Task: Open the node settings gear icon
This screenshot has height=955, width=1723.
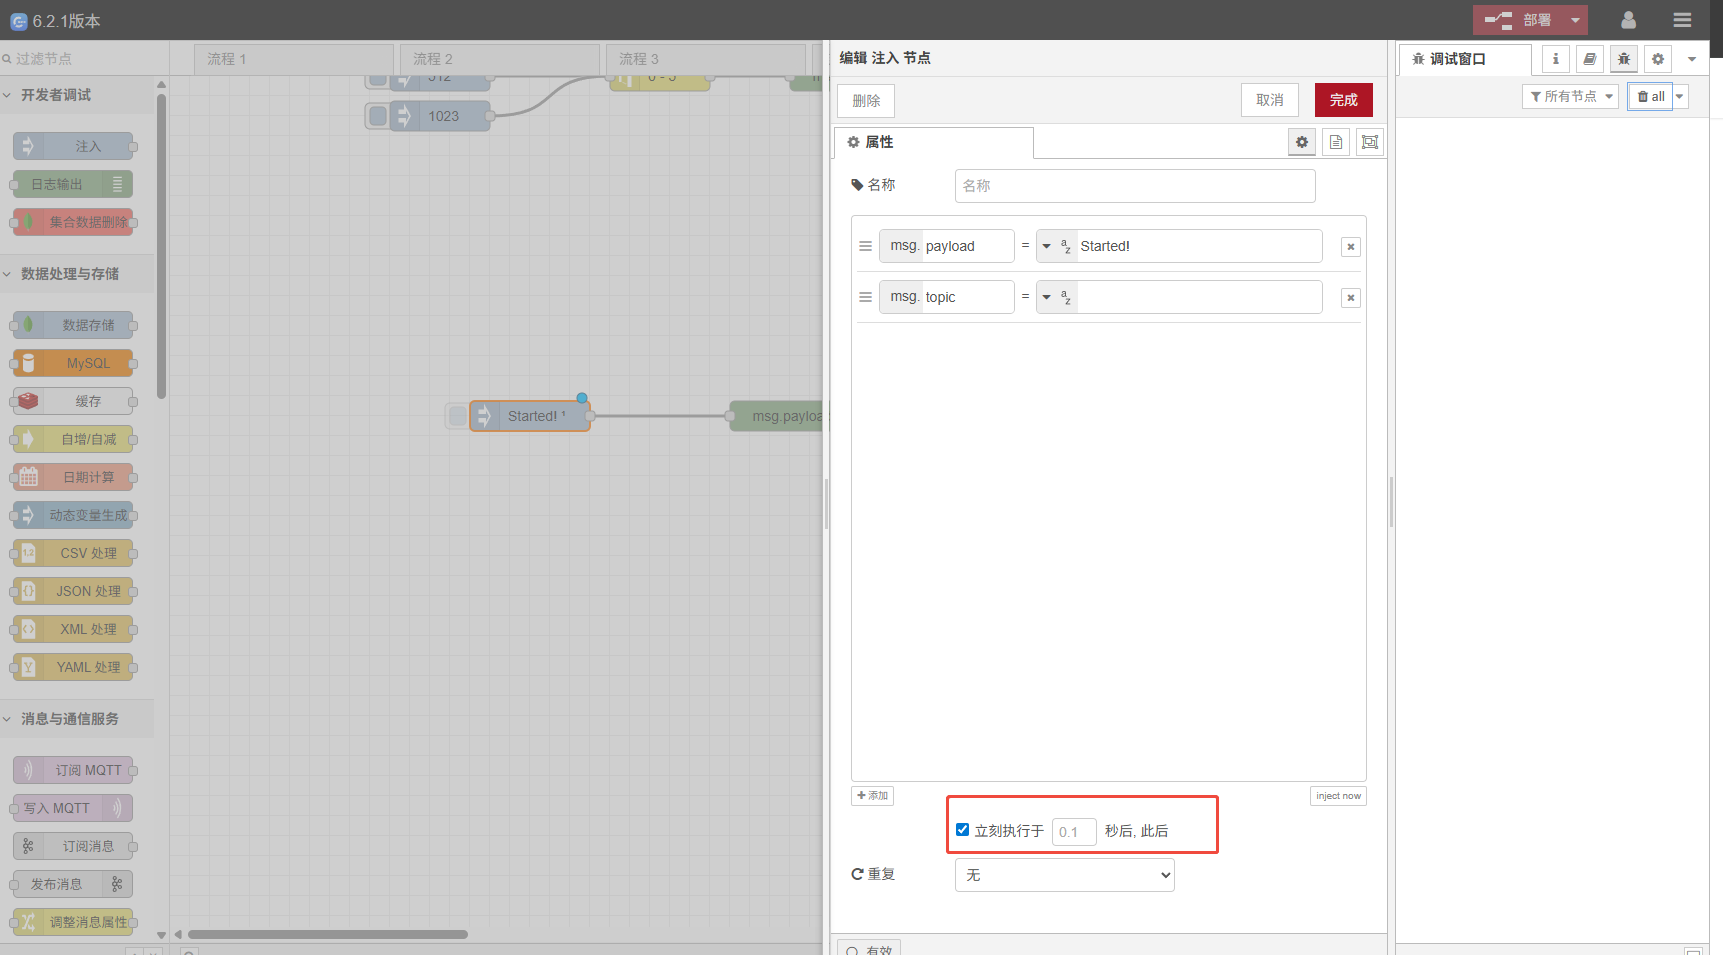Action: [1301, 142]
